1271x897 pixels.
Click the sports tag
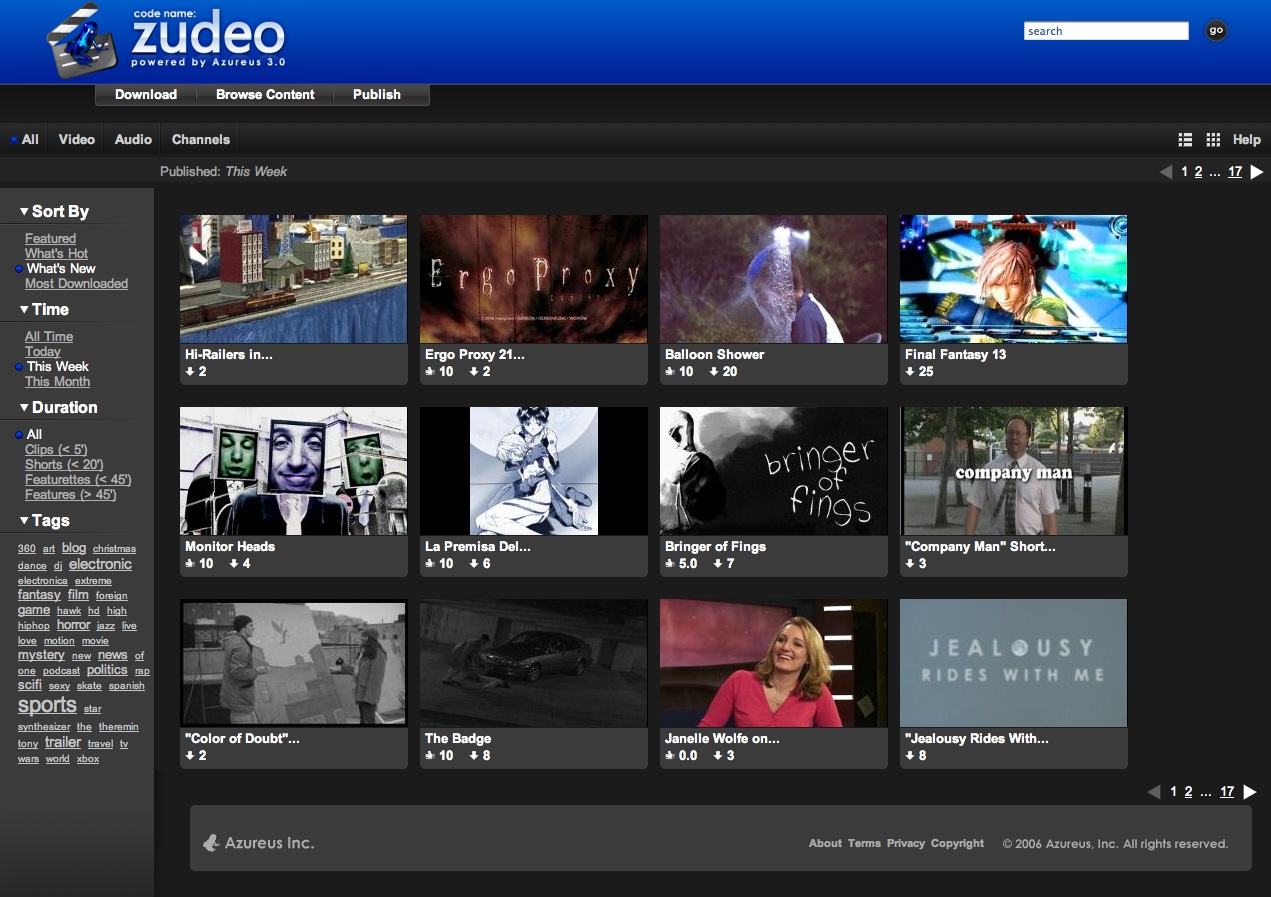[47, 705]
